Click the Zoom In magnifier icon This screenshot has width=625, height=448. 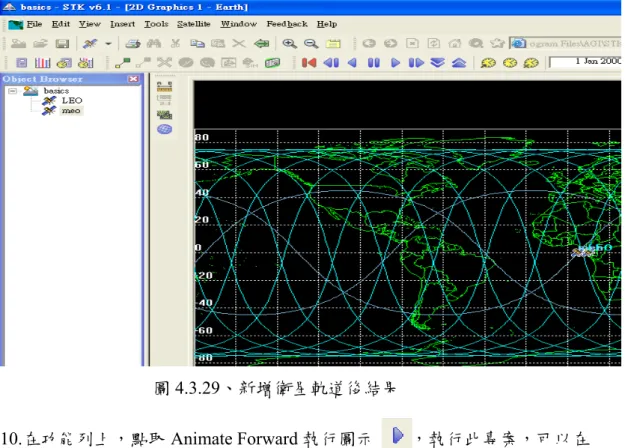[x=289, y=43]
